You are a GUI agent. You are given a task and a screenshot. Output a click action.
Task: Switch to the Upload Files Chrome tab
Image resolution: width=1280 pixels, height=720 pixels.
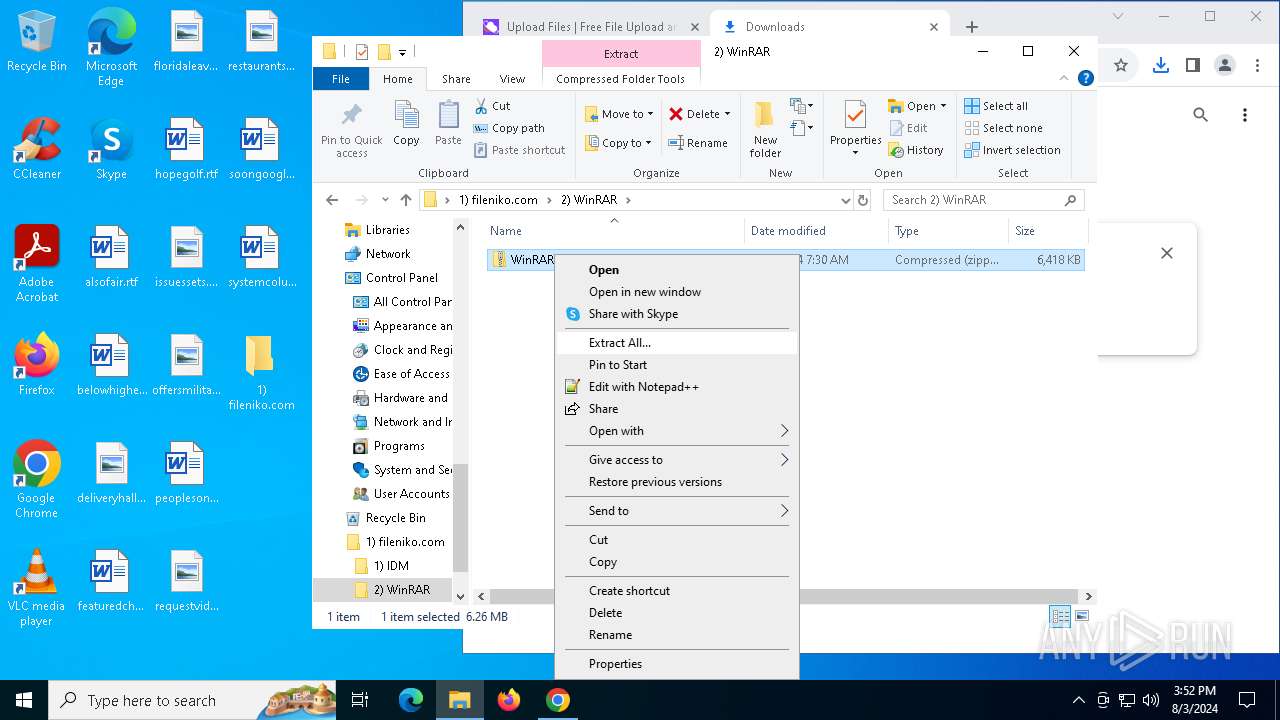pyautogui.click(x=590, y=27)
